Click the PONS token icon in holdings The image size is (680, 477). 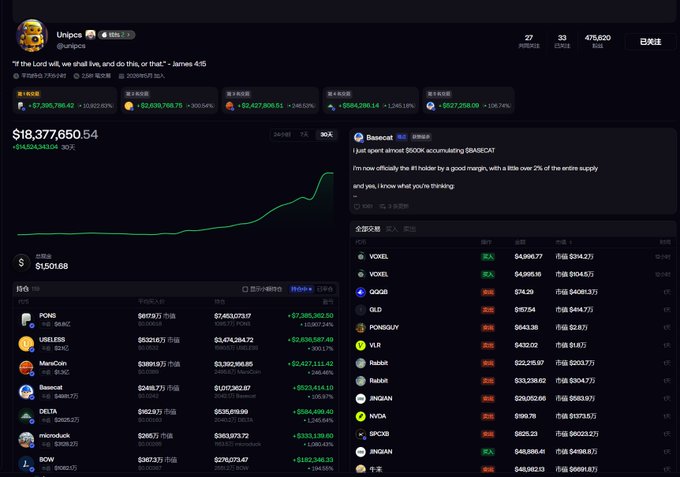coord(26,320)
